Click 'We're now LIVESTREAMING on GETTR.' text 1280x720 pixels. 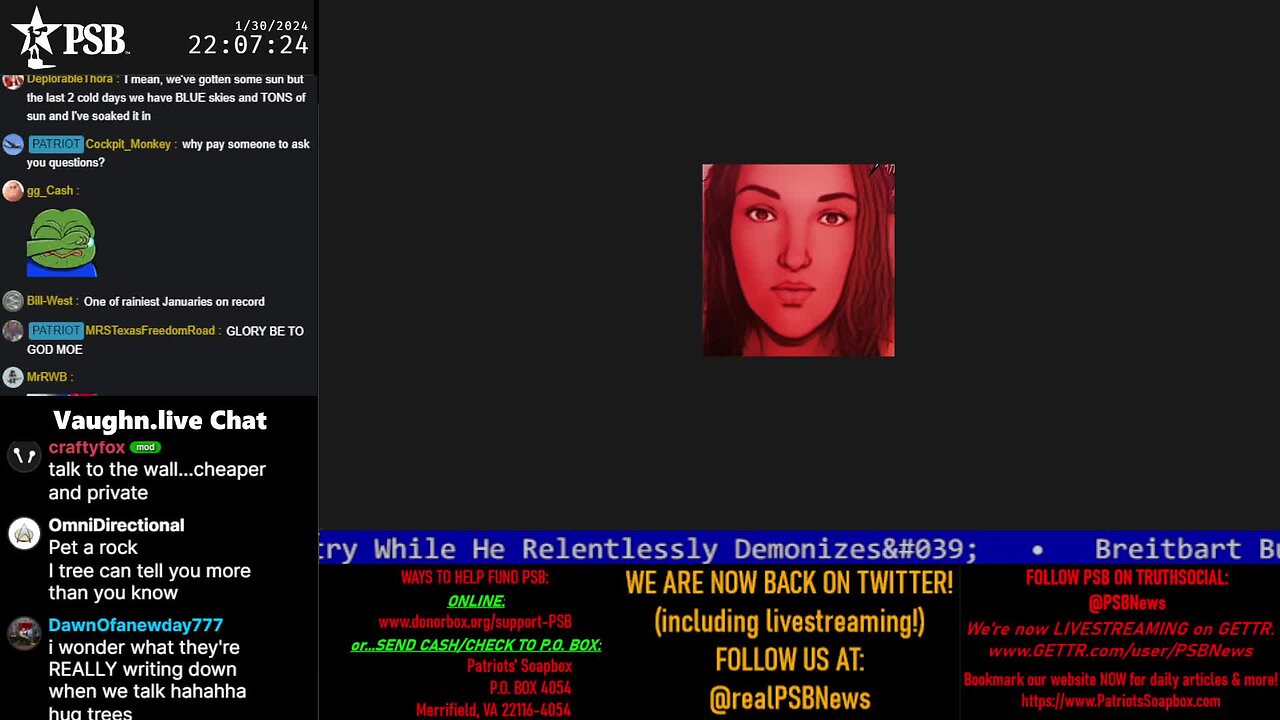(x=1120, y=629)
